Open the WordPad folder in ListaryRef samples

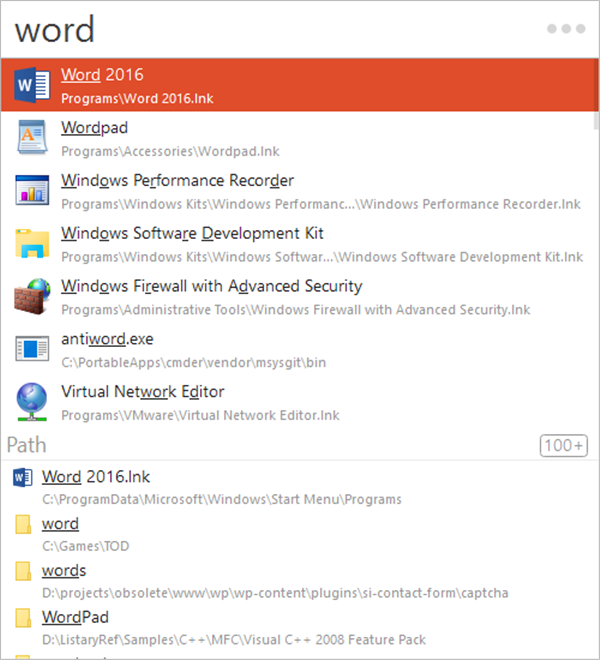[x=75, y=618]
